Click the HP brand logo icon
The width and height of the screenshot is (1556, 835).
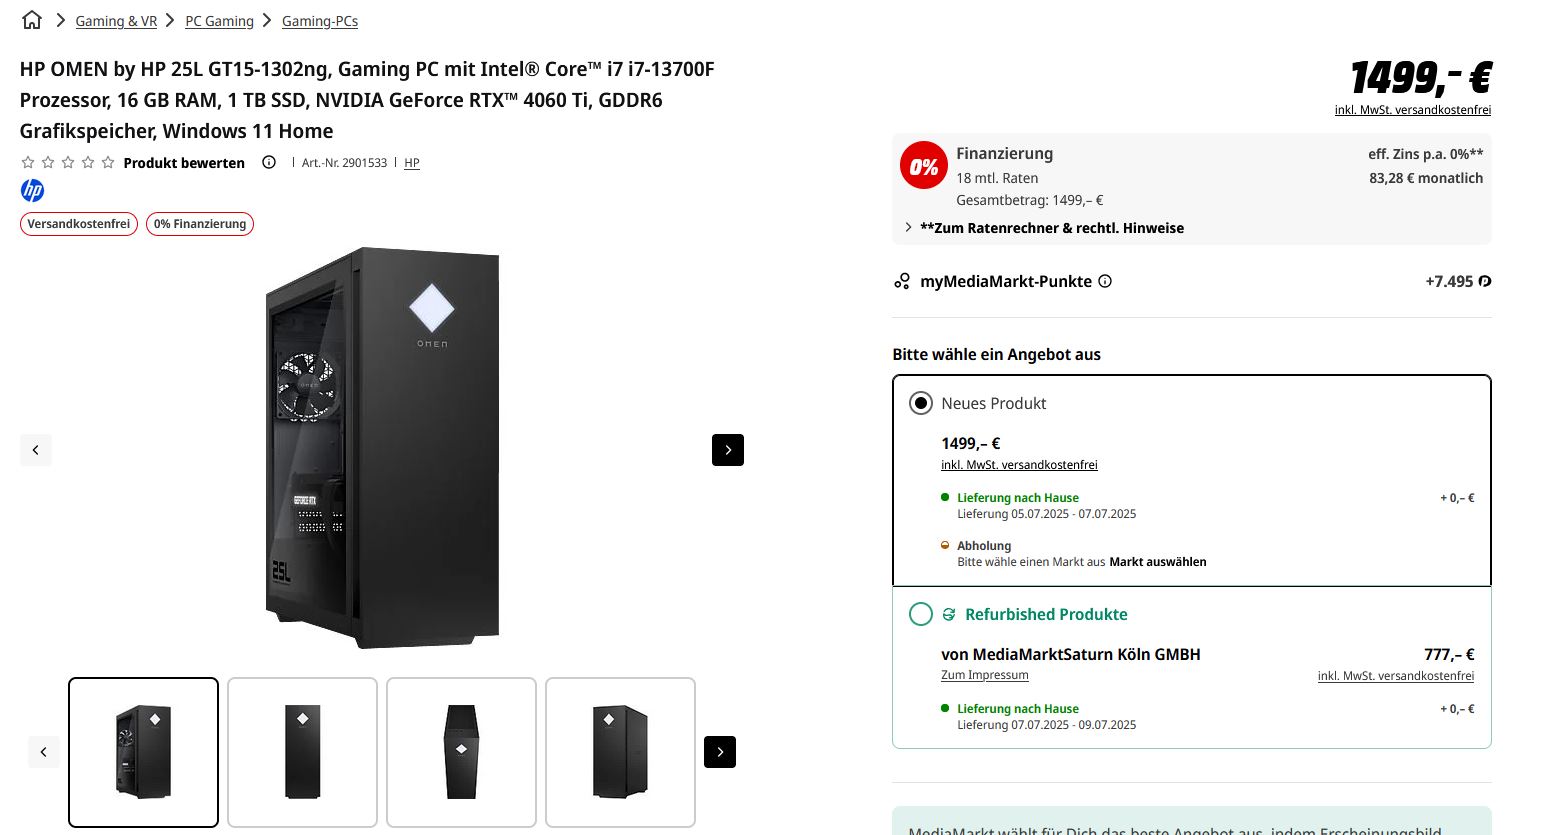[x=32, y=190]
